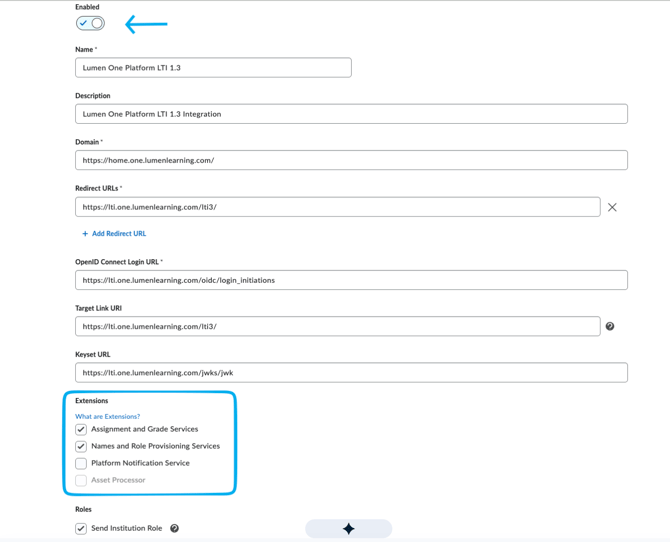Focus the Redirect URLs input field
670x542 pixels.
[338, 207]
